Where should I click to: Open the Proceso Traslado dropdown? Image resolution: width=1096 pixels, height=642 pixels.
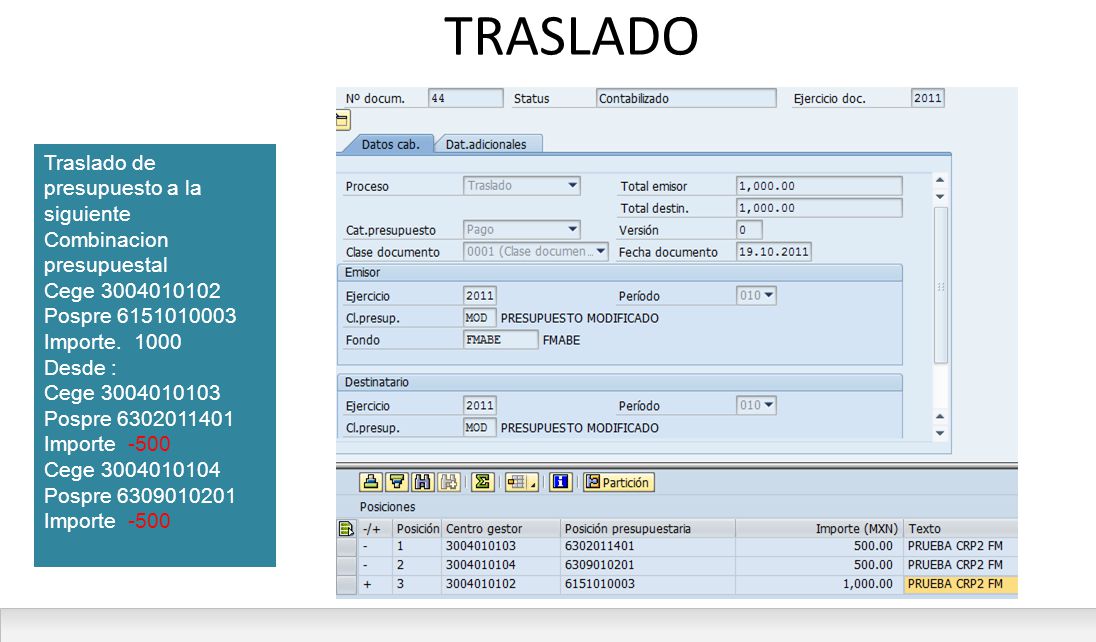point(572,185)
